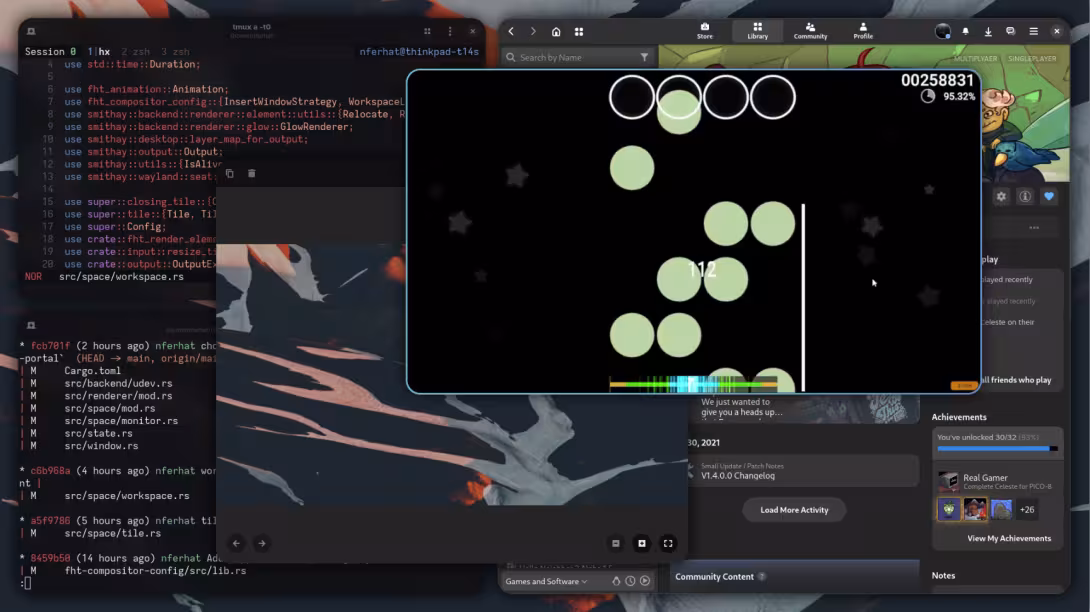The image size is (1090, 612).
Task: Click the accuracy pie icon in the rhythm game
Action: pos(928,96)
